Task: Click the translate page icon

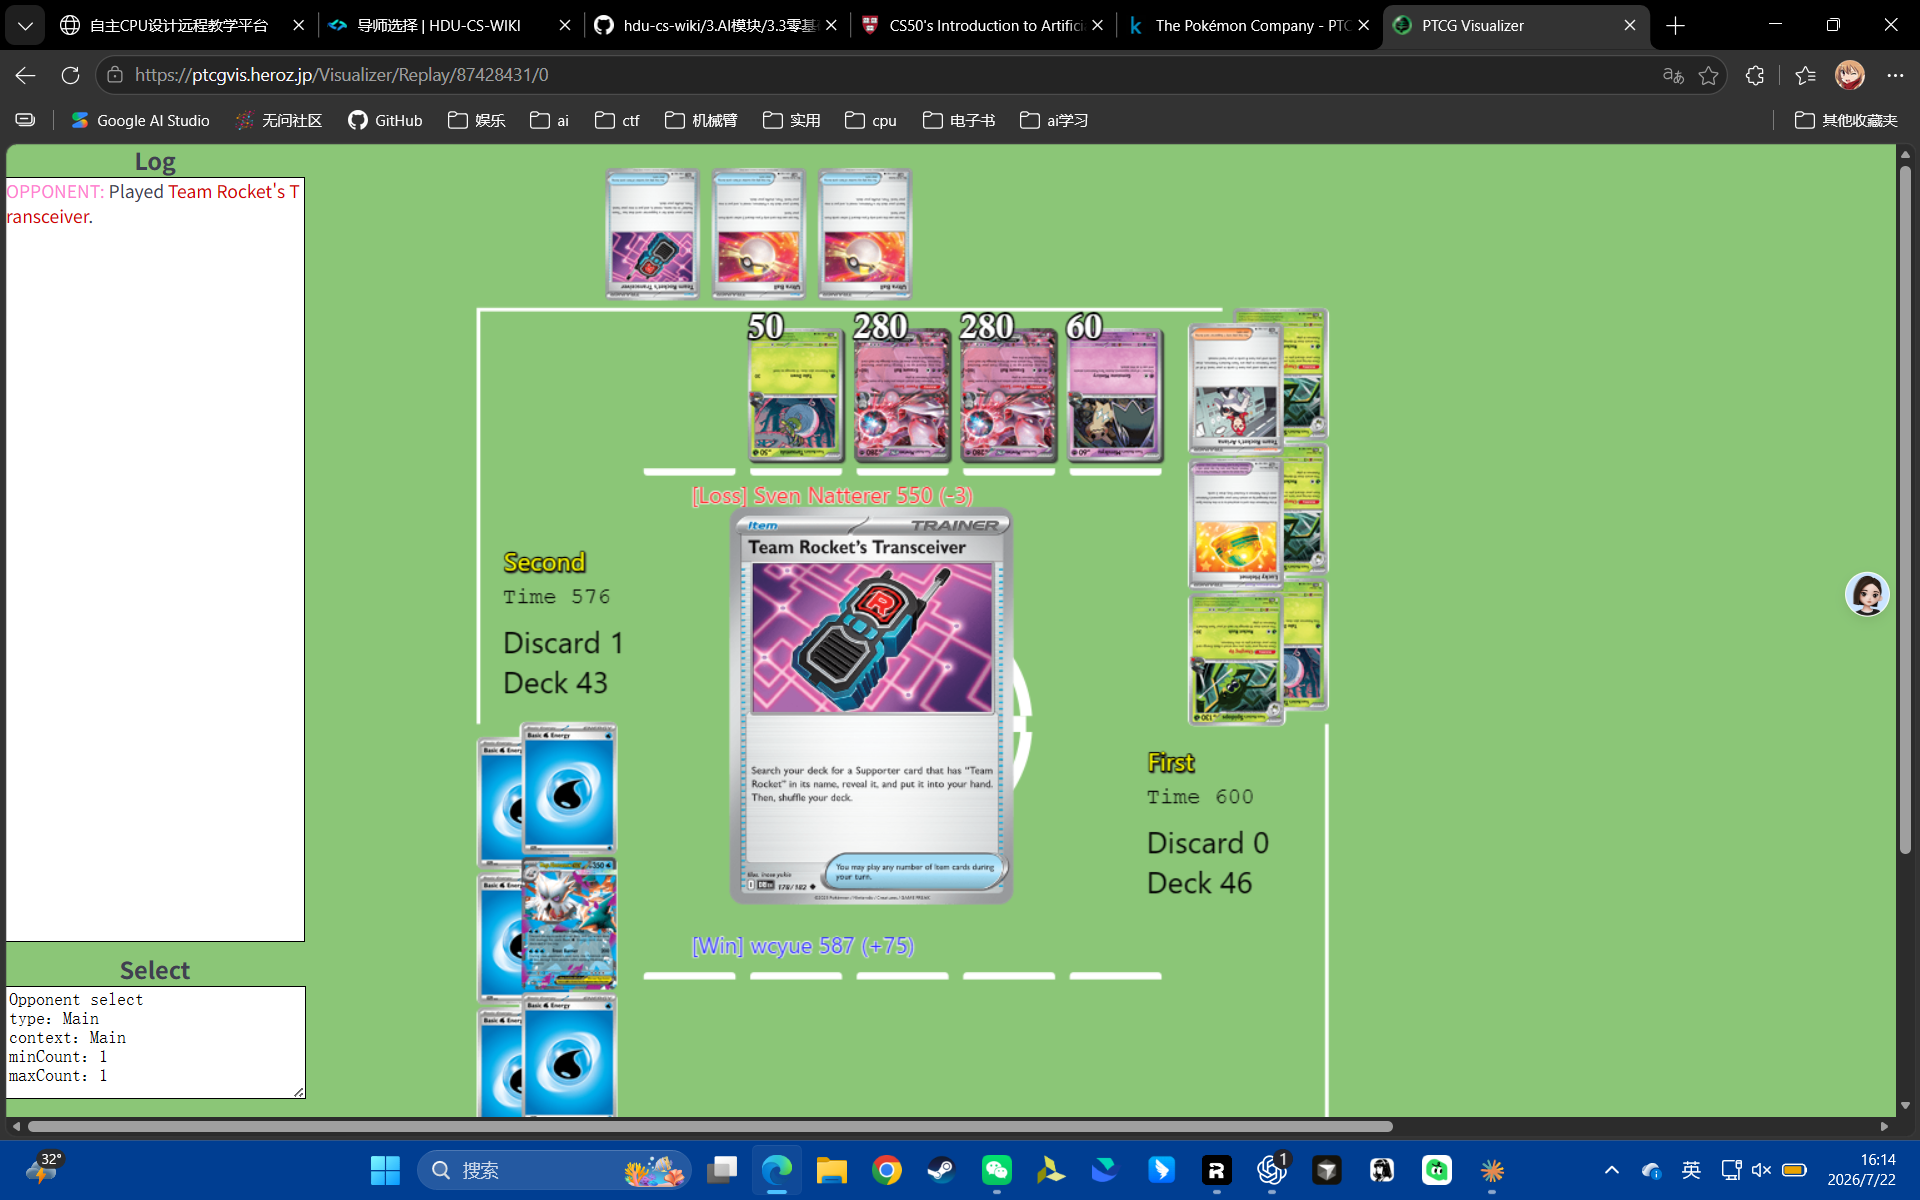Action: [x=1673, y=75]
